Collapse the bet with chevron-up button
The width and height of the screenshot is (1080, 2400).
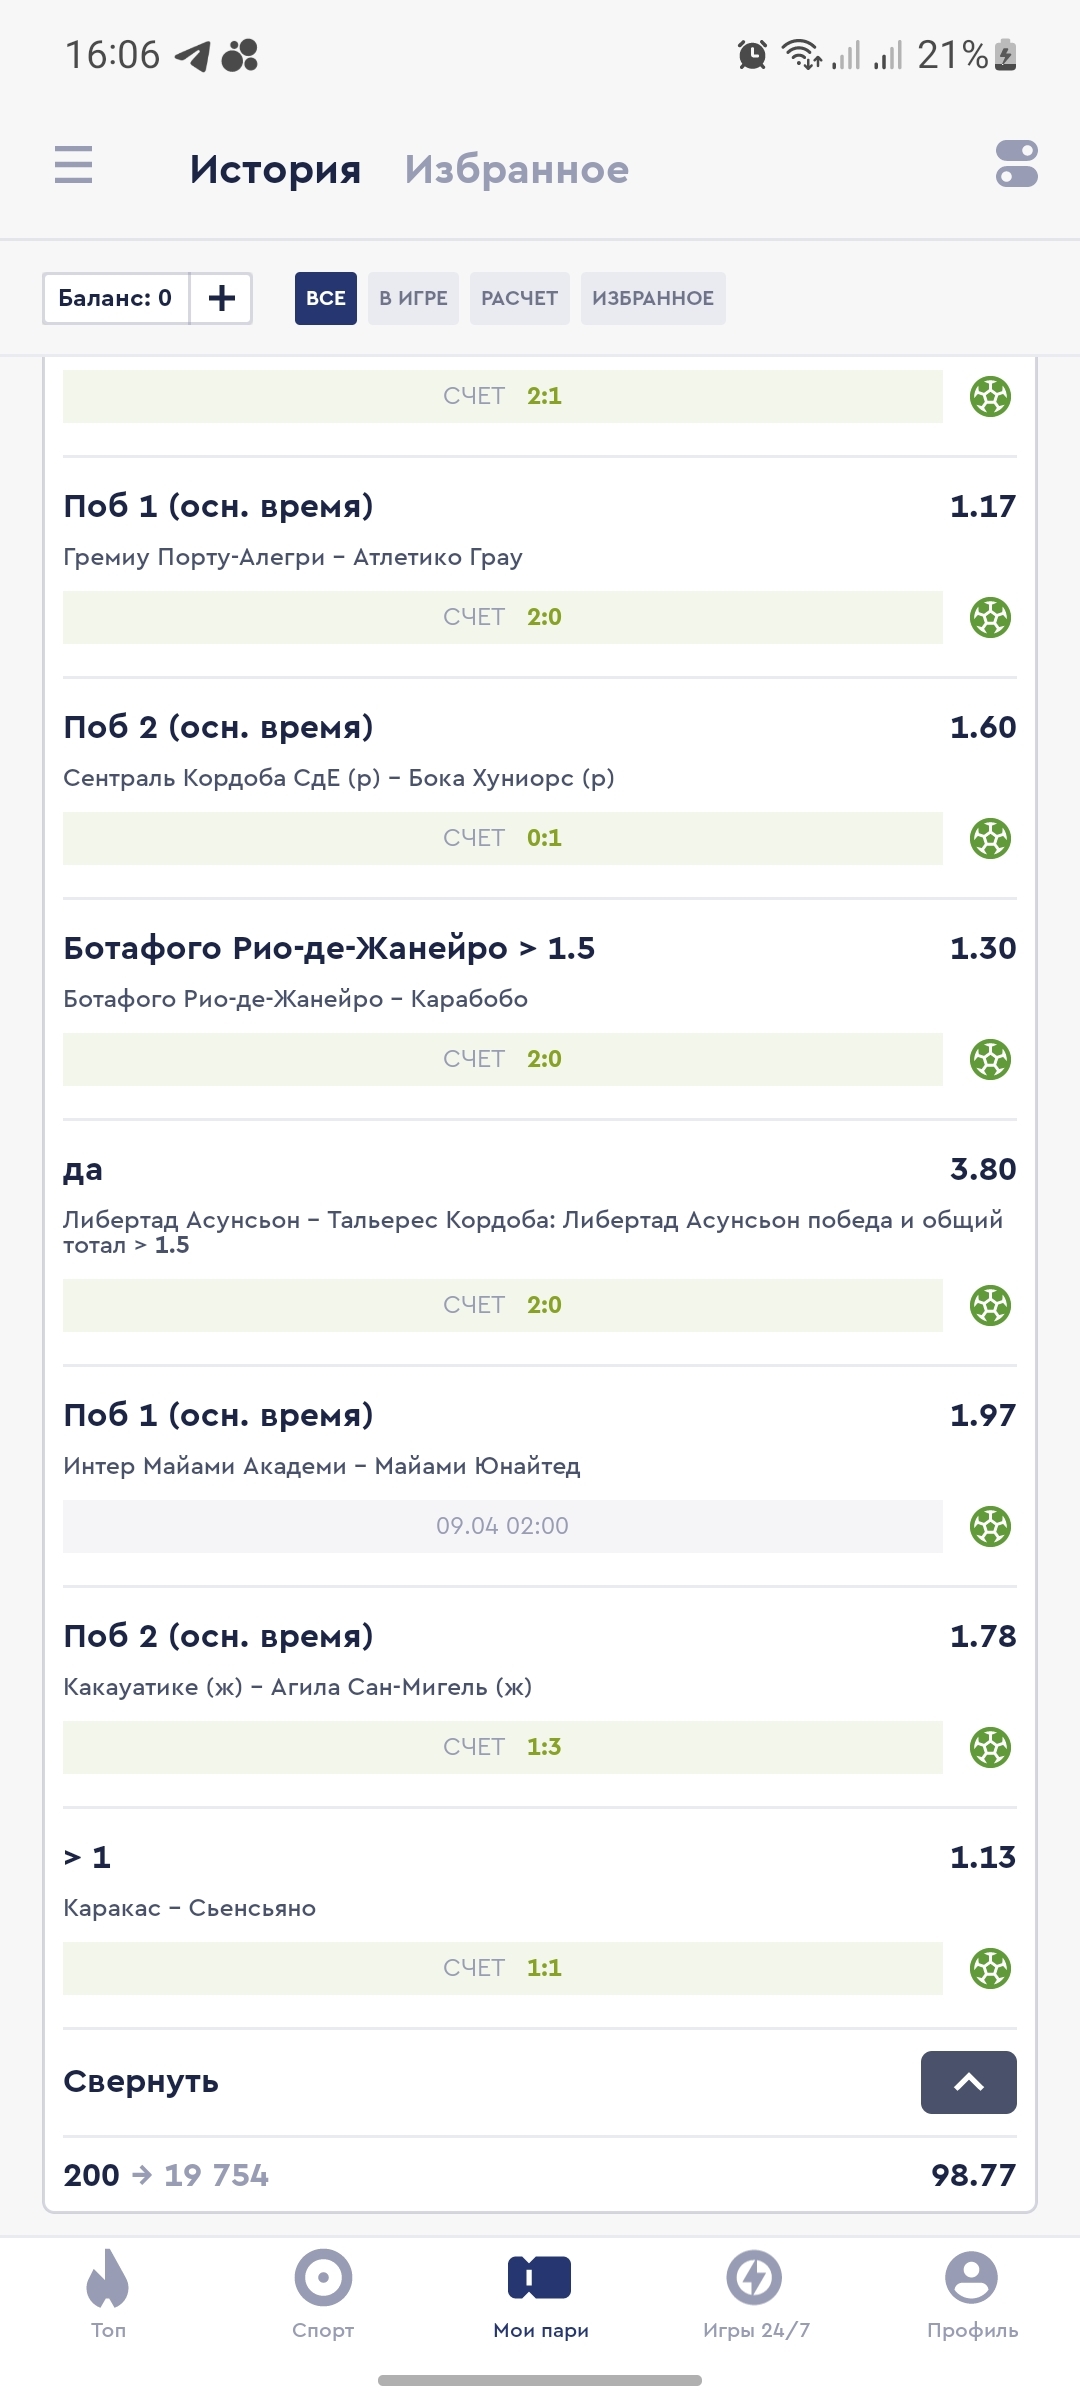(968, 2082)
